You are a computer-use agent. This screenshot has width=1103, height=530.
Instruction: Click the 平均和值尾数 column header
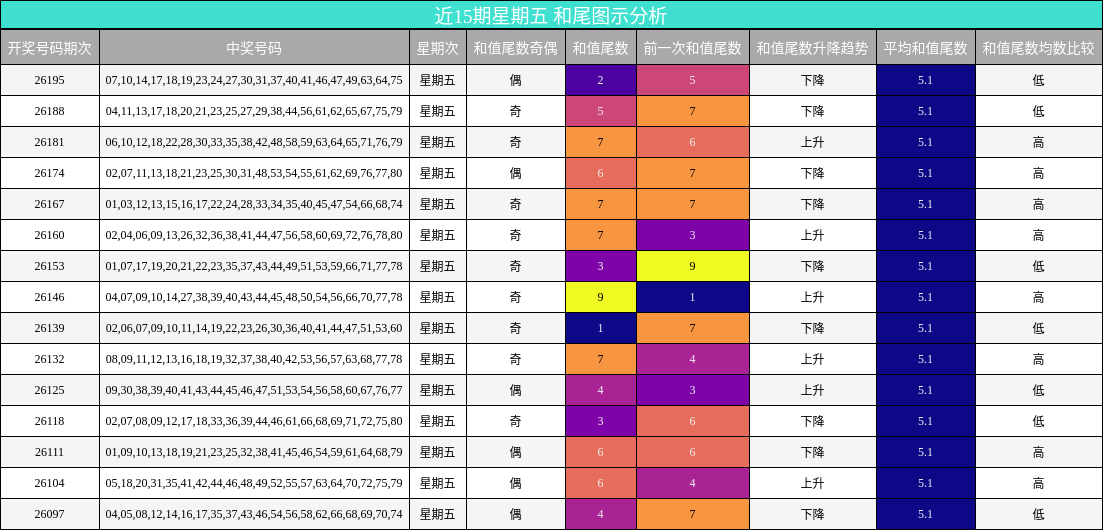tap(926, 48)
